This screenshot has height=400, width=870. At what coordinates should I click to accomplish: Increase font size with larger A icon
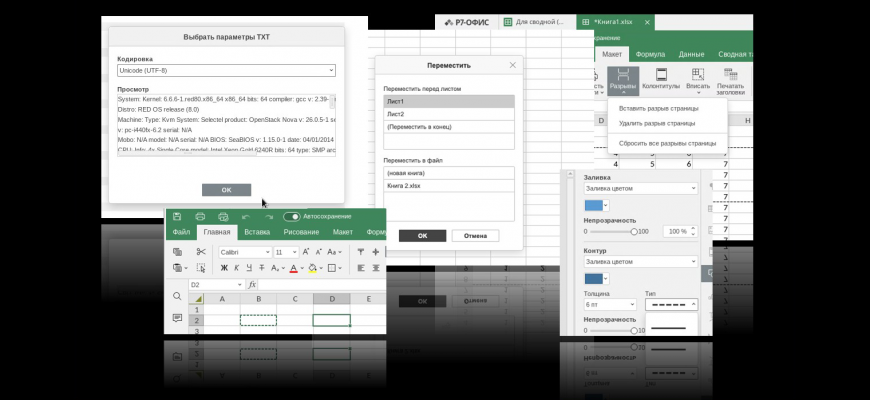306,252
